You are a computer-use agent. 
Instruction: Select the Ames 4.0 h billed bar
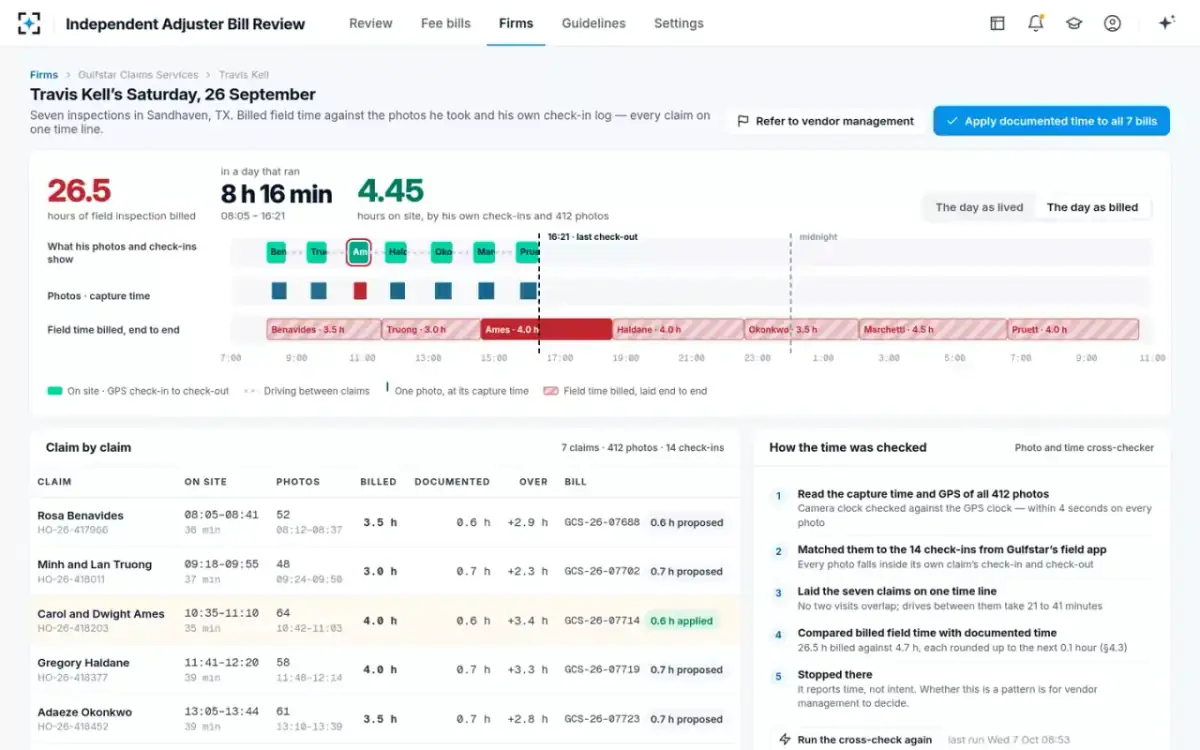click(x=545, y=329)
